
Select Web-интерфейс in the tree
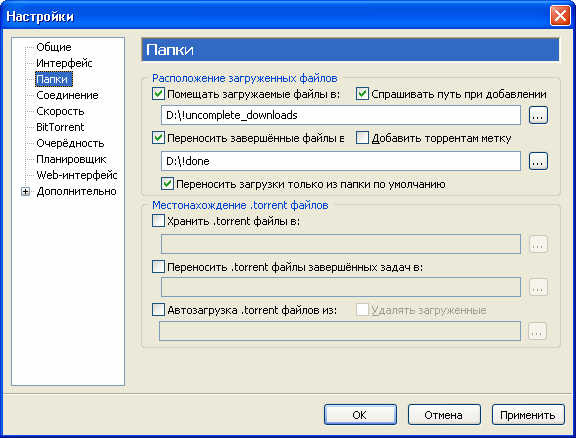tap(77, 175)
